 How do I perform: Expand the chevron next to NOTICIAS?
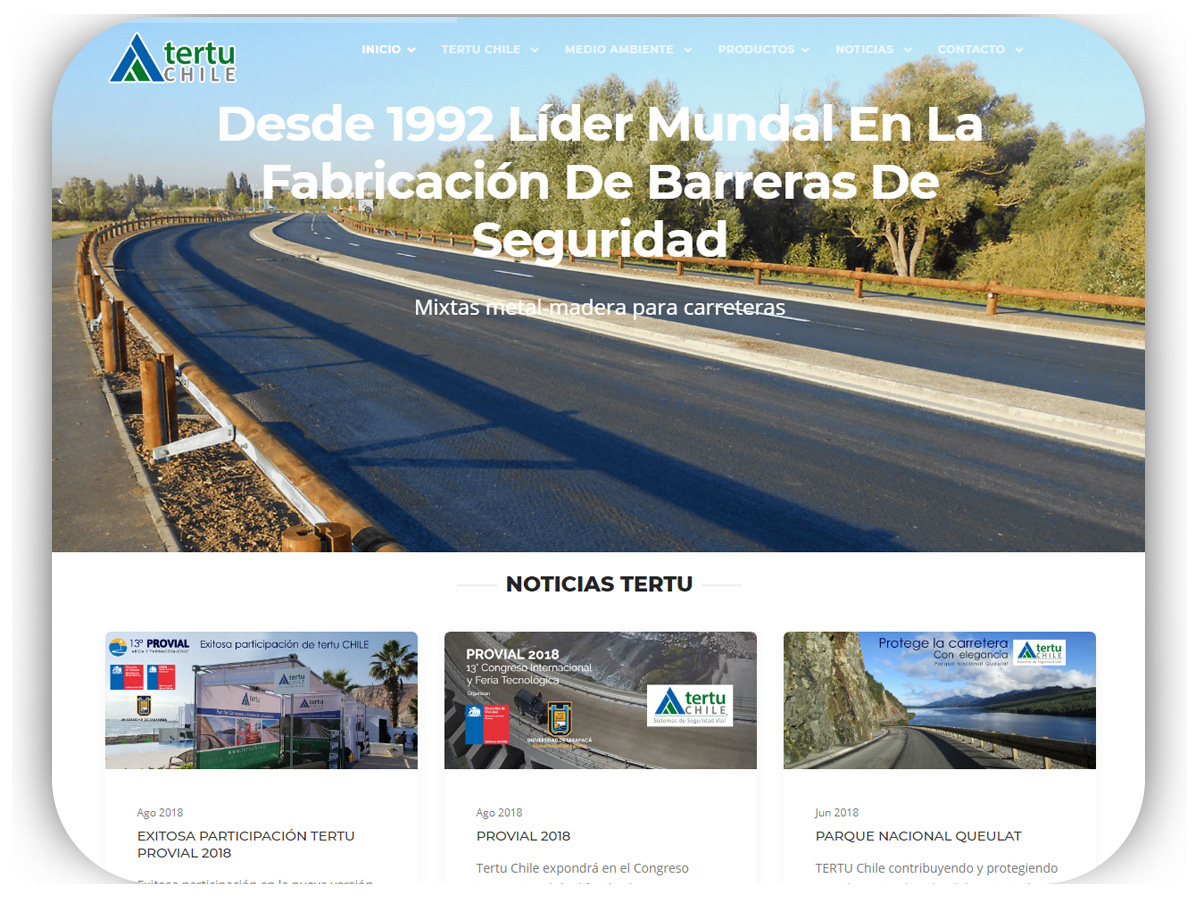click(x=907, y=50)
